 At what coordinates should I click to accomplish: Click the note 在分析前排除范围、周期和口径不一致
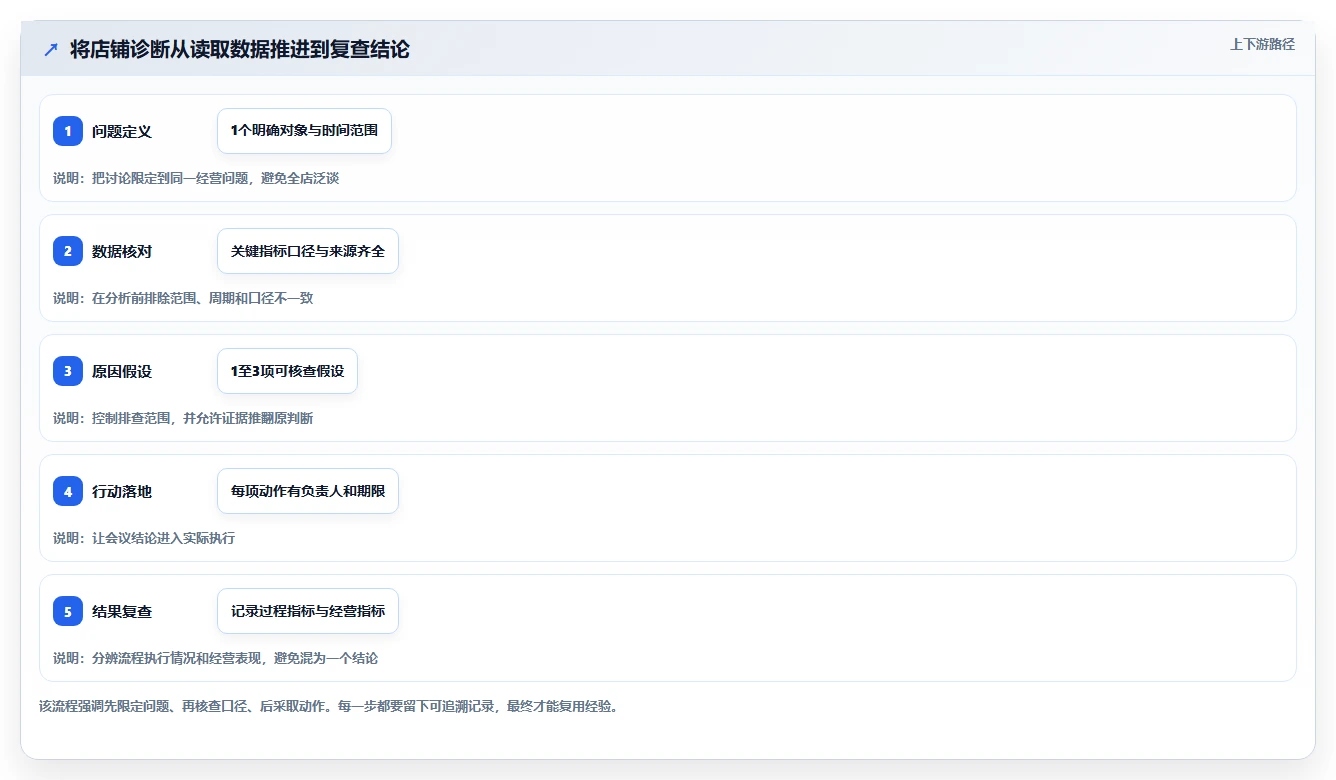183,298
